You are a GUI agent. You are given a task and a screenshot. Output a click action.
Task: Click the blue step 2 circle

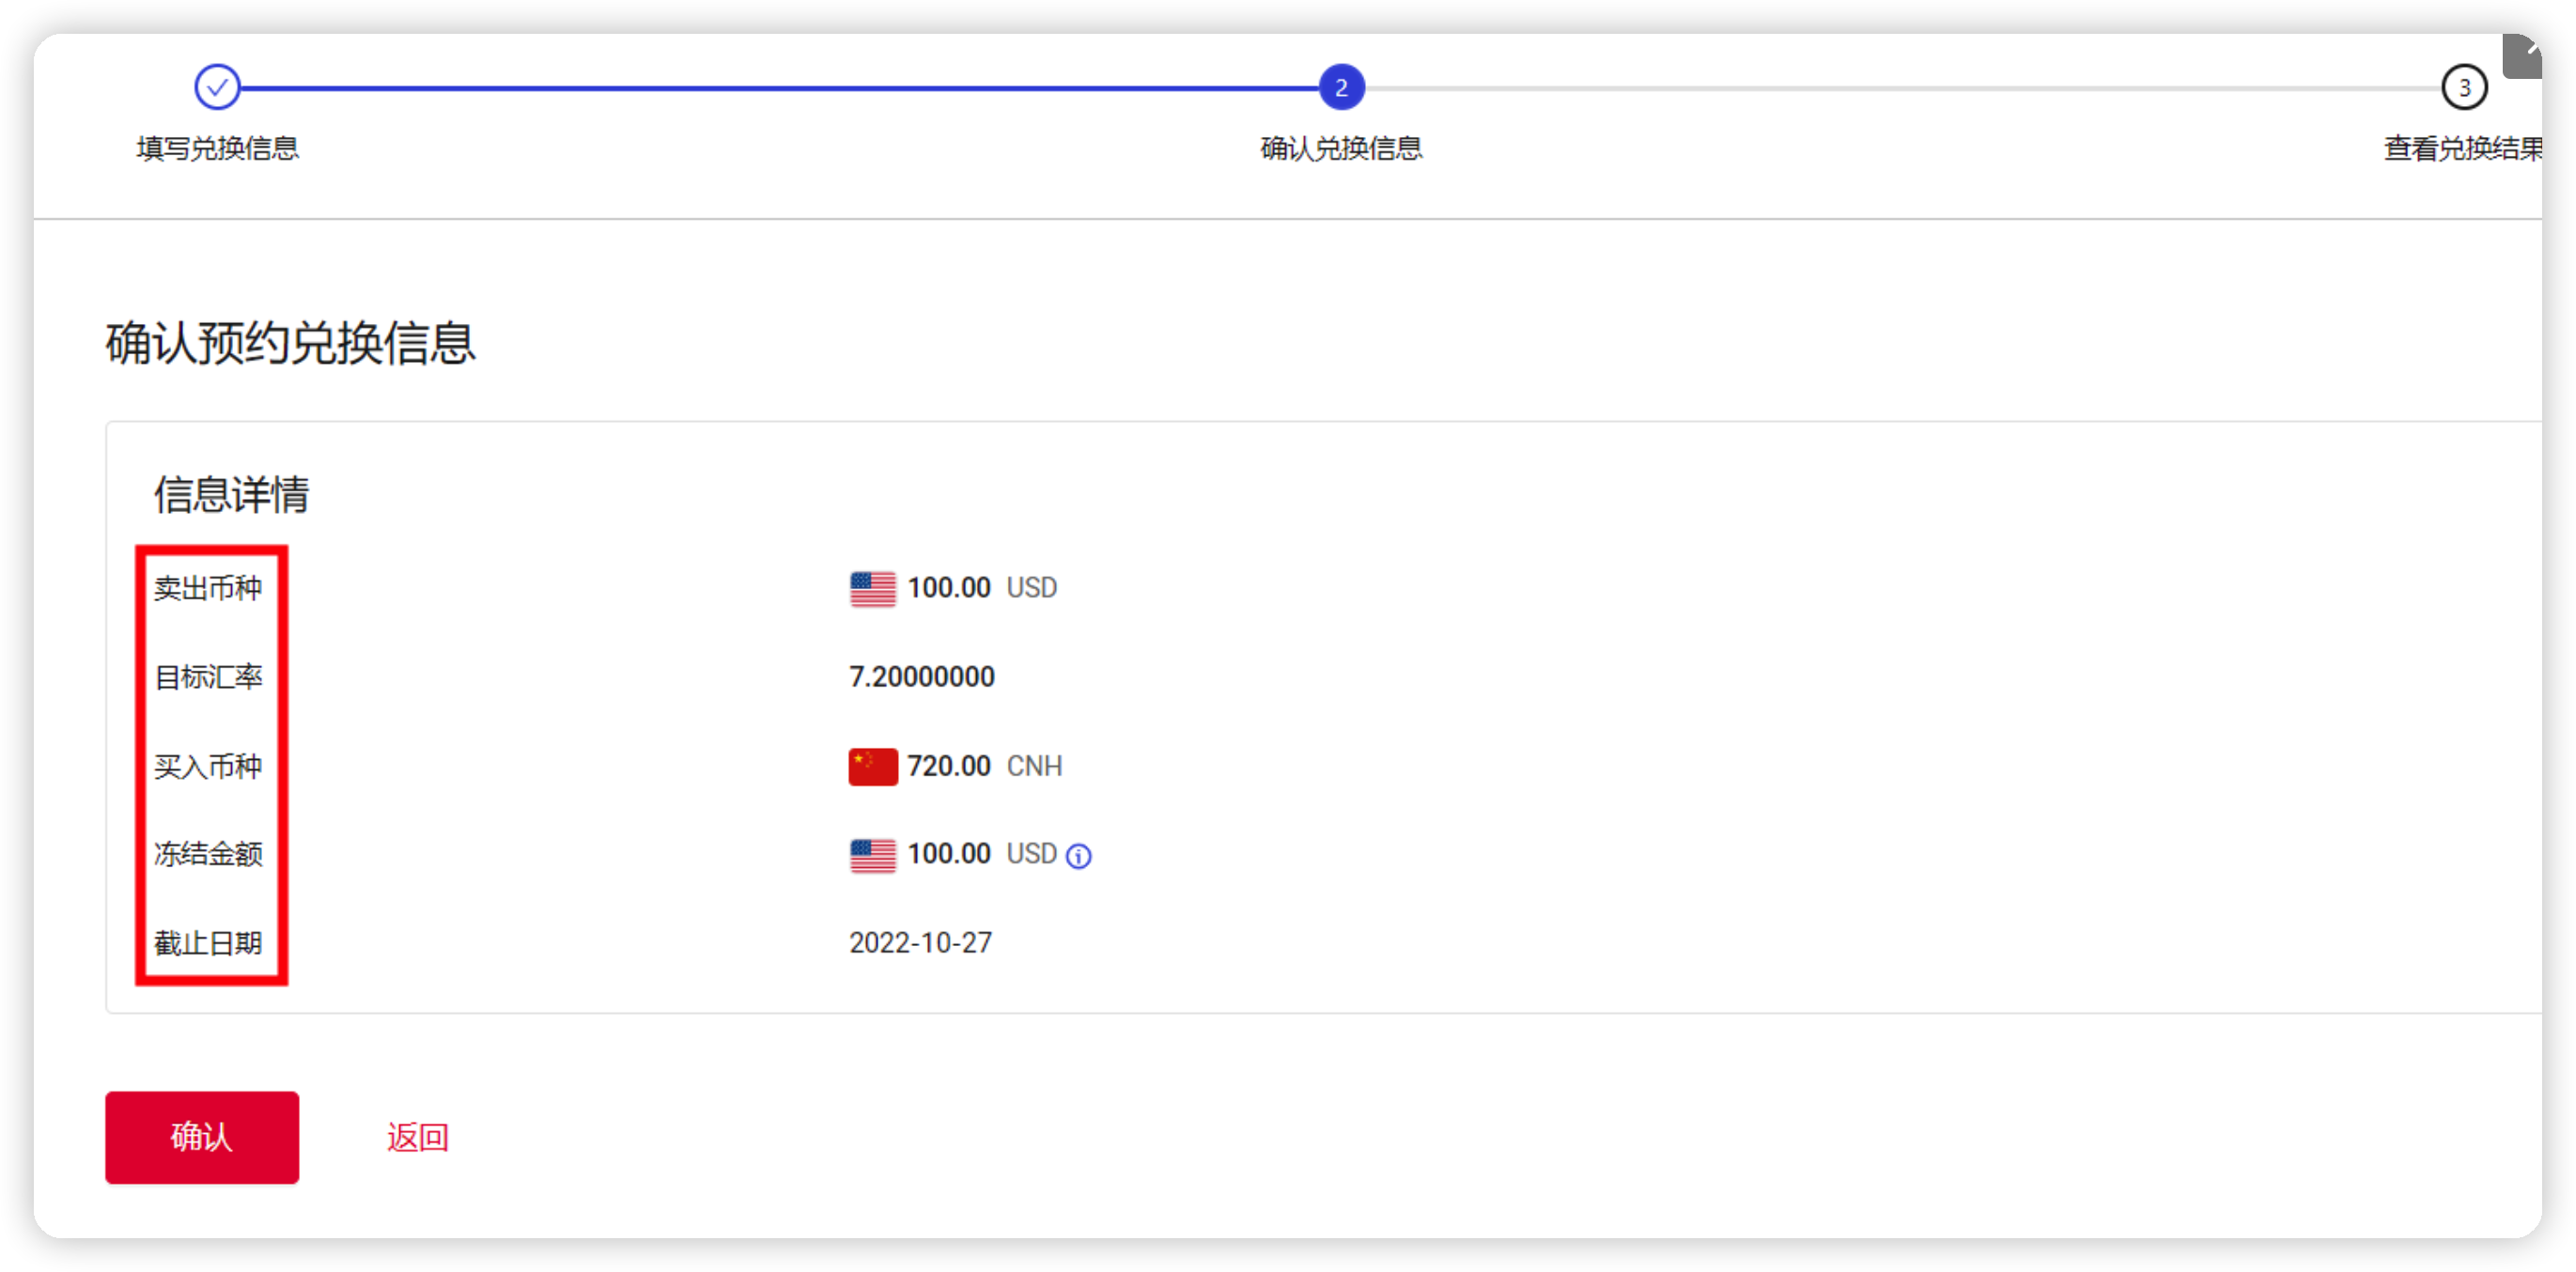pyautogui.click(x=1341, y=88)
